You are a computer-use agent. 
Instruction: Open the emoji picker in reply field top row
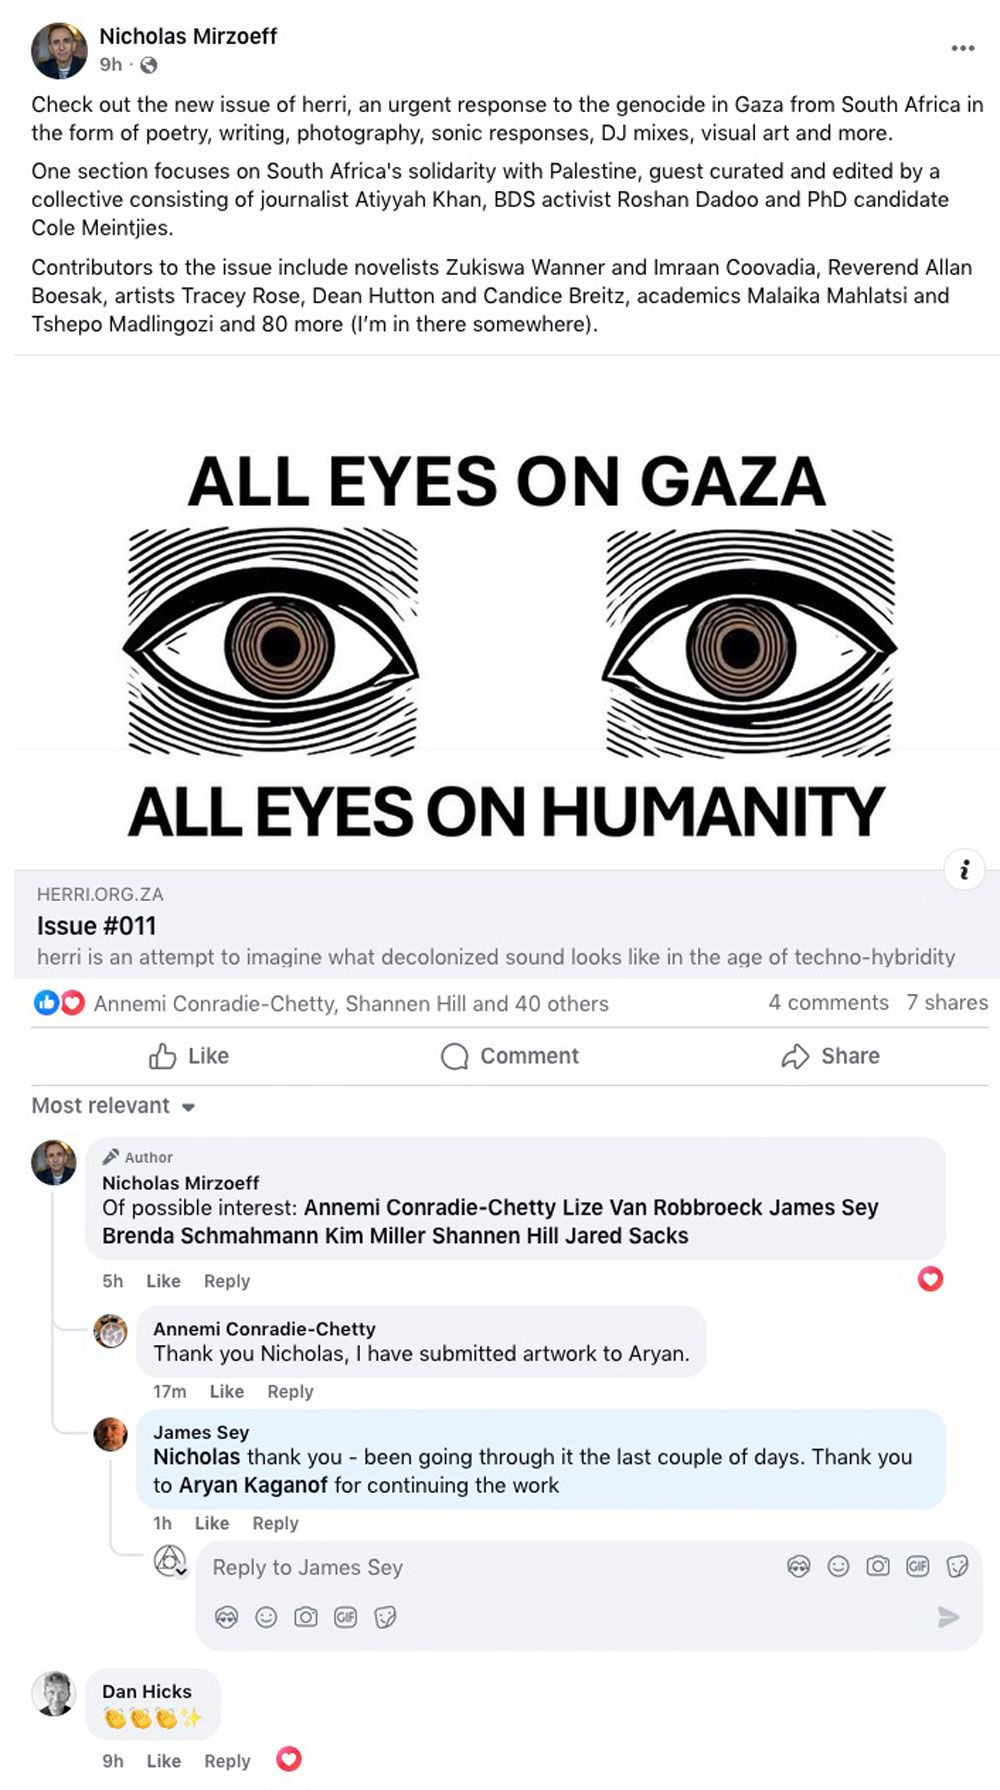(838, 1566)
